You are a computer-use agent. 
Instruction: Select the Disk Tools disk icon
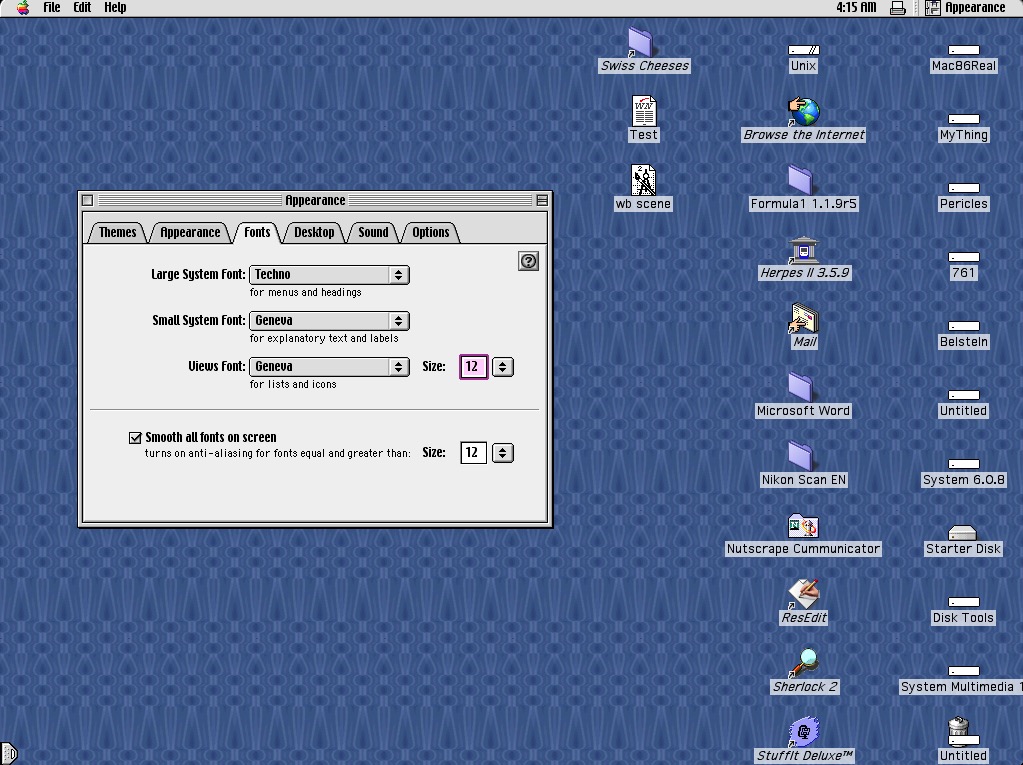[964, 602]
